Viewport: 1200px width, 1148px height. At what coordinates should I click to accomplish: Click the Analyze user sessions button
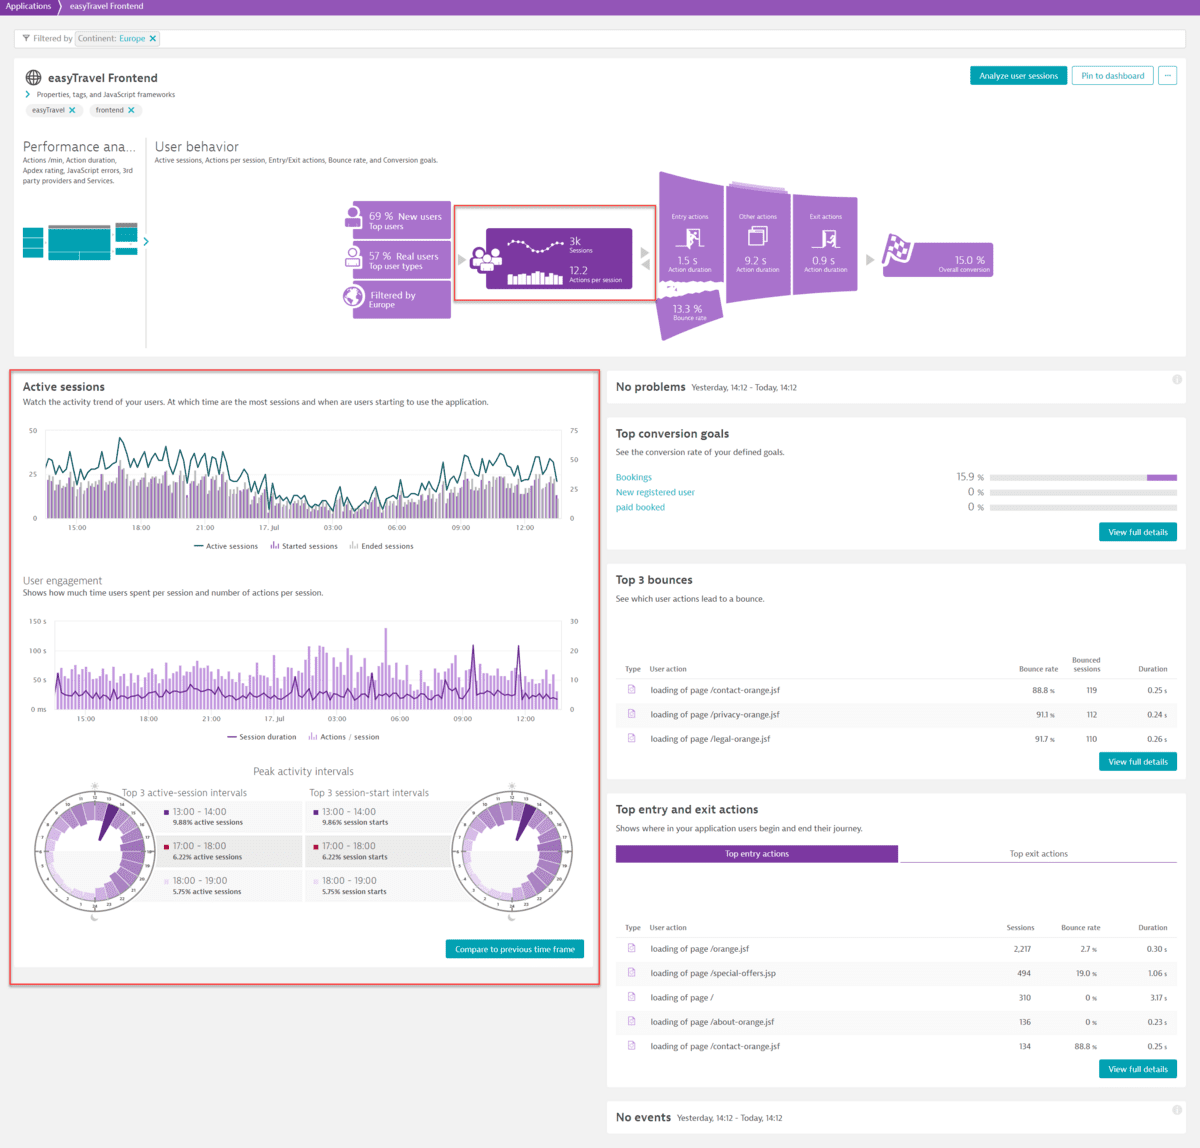[x=1018, y=75]
